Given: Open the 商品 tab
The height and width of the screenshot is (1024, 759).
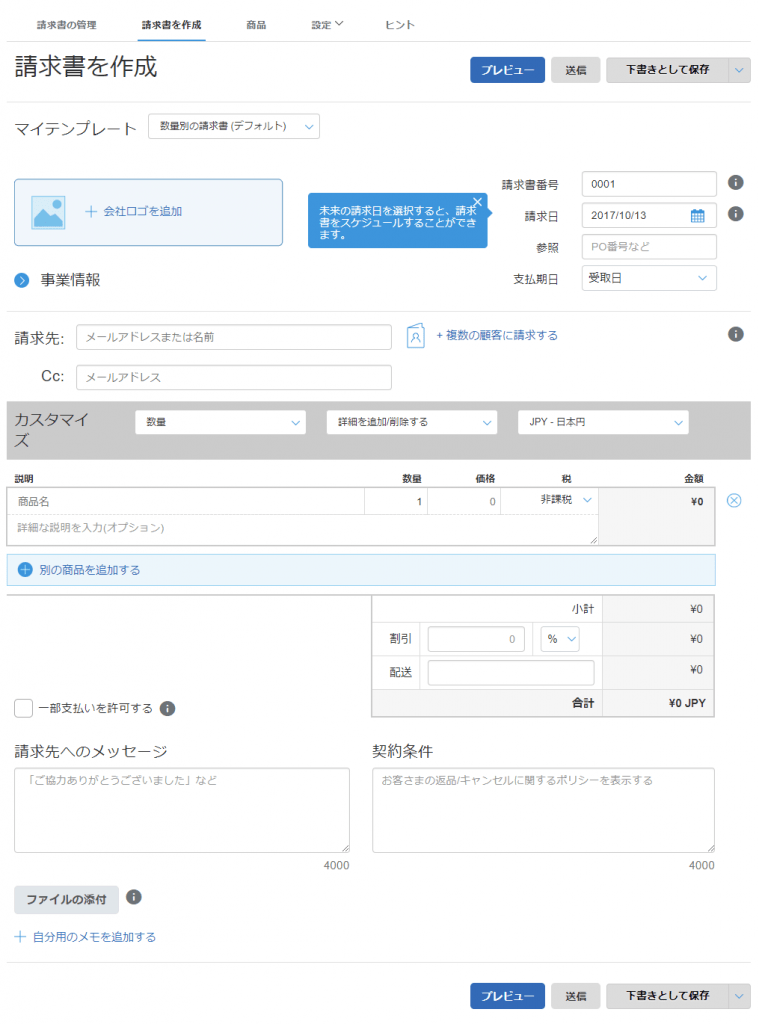Looking at the screenshot, I should [256, 25].
